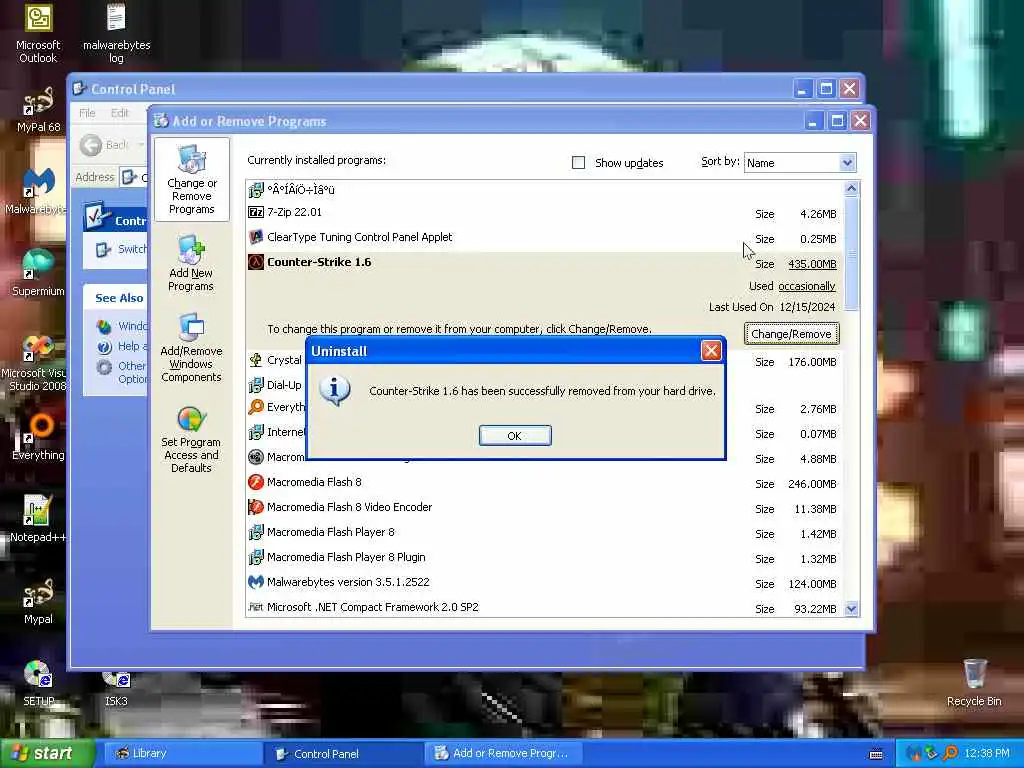Click the Change/Remove button for Counter-Strike 1.6
Image resolution: width=1024 pixels, height=768 pixels.
[x=791, y=334]
